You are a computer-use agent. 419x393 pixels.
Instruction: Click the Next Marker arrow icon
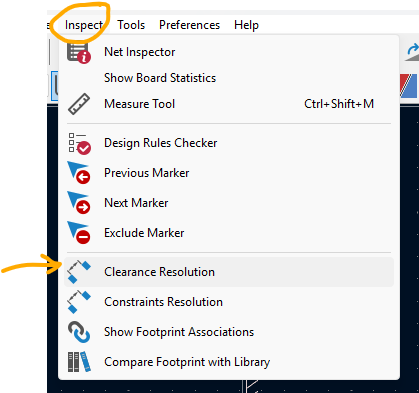[79, 203]
